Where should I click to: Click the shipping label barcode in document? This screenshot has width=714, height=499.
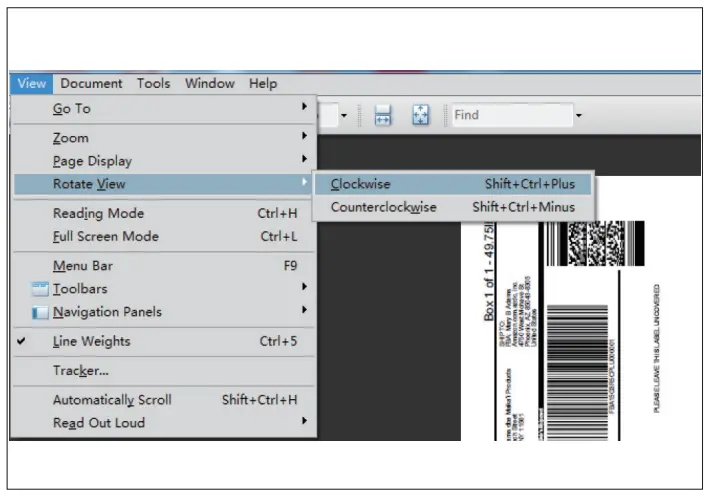(577, 372)
